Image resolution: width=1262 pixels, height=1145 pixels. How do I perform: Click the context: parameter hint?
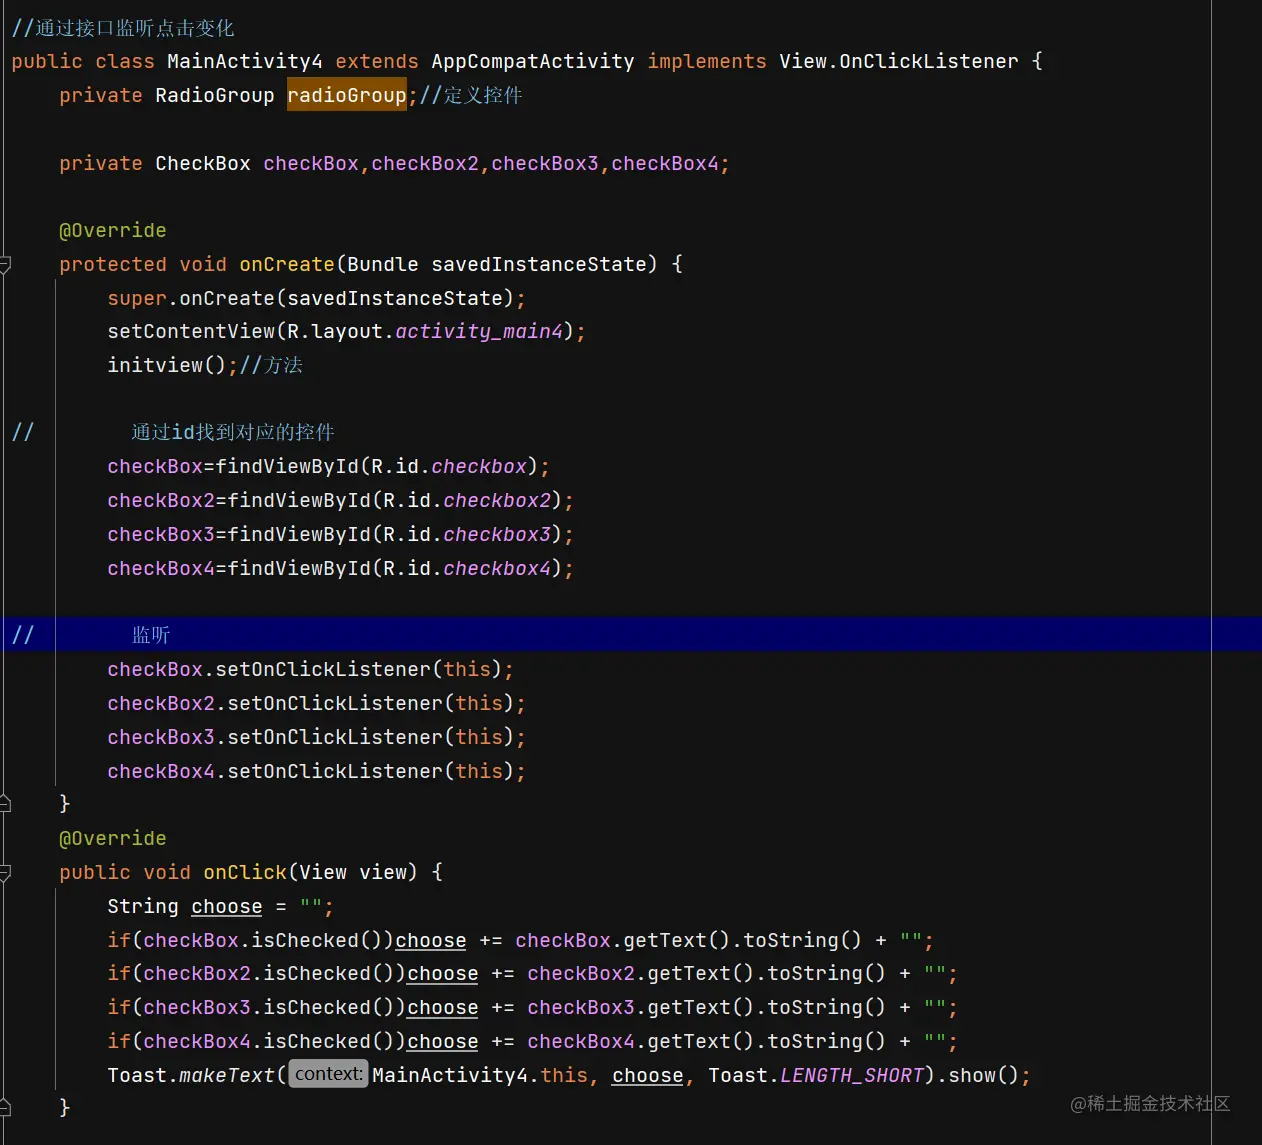328,1074
